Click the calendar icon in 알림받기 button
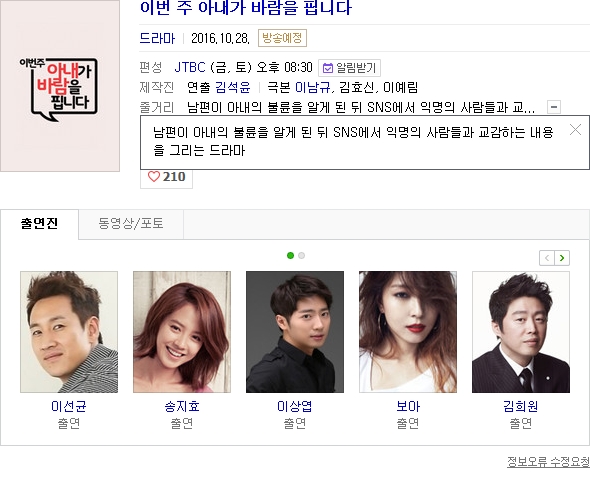Image resolution: width=590 pixels, height=501 pixels. coord(328,68)
